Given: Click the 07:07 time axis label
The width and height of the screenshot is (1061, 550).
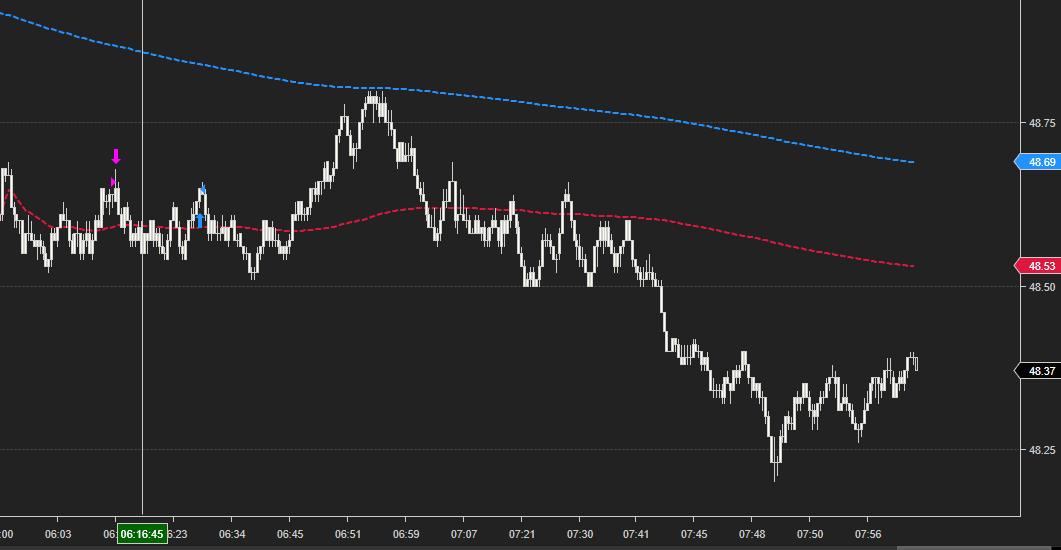Looking at the screenshot, I should tap(464, 534).
